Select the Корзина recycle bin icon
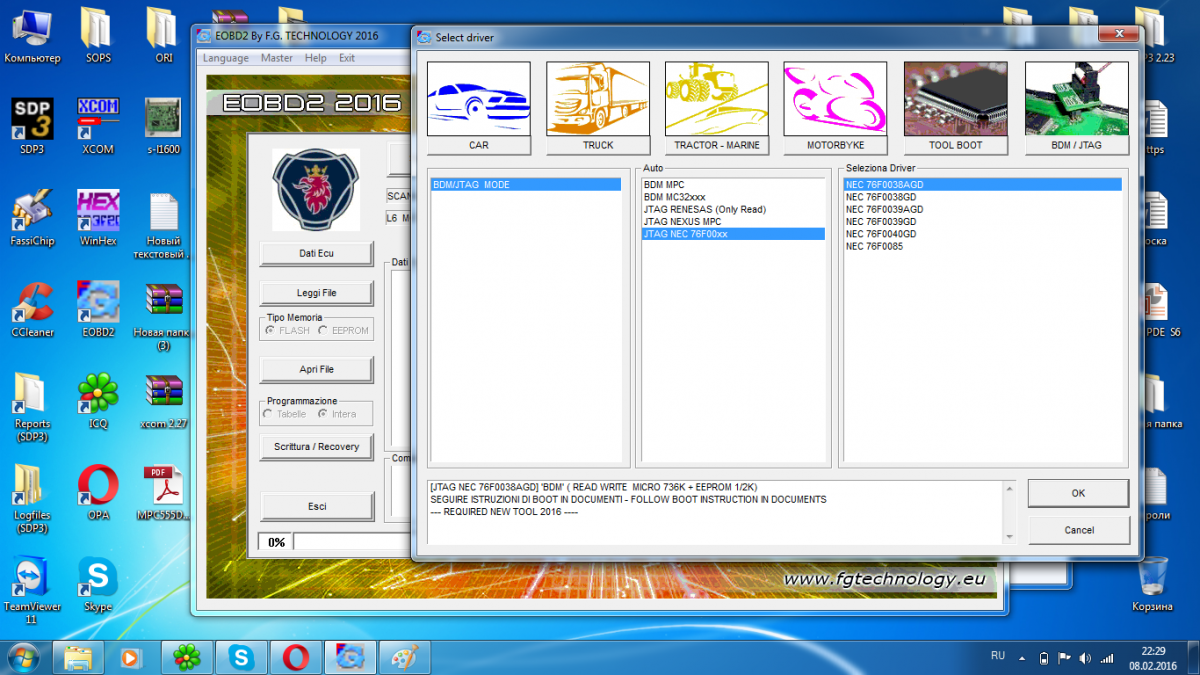The width and height of the screenshot is (1200, 675). 1152,583
